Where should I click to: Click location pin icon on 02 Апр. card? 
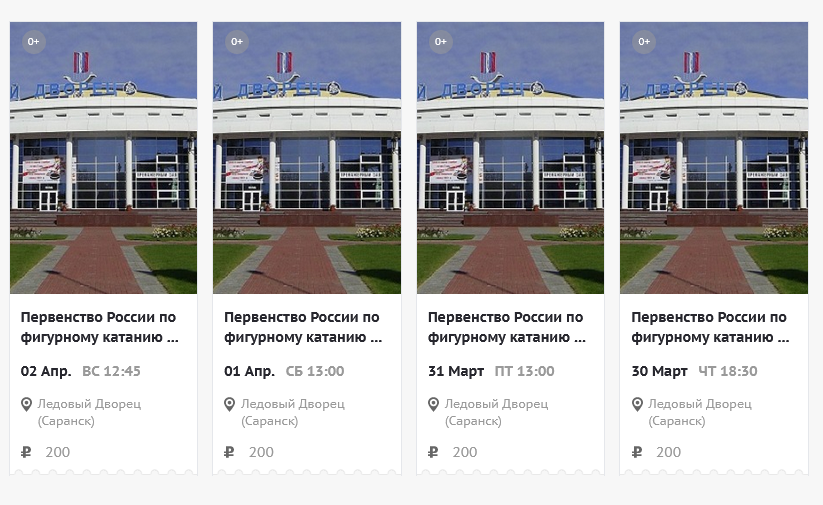[26, 404]
